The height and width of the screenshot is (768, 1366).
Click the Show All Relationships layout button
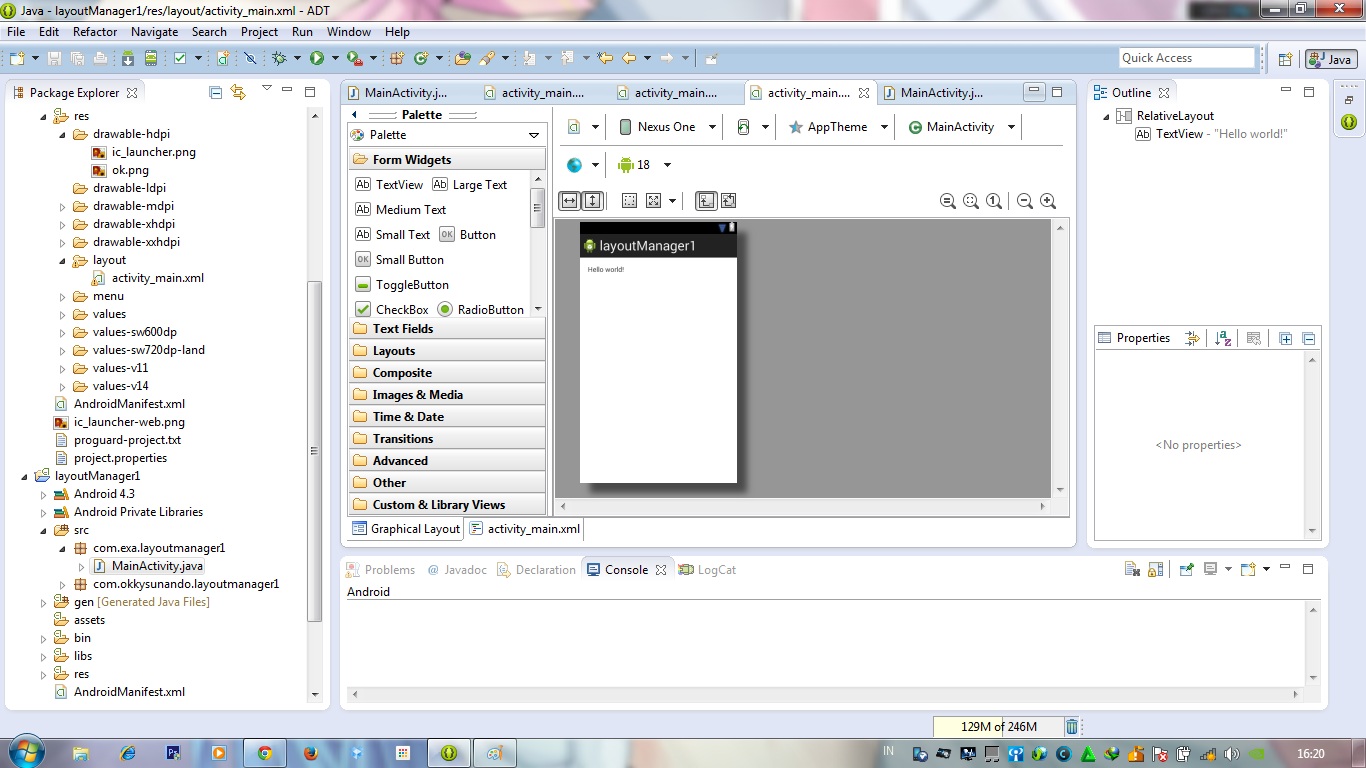(x=729, y=201)
